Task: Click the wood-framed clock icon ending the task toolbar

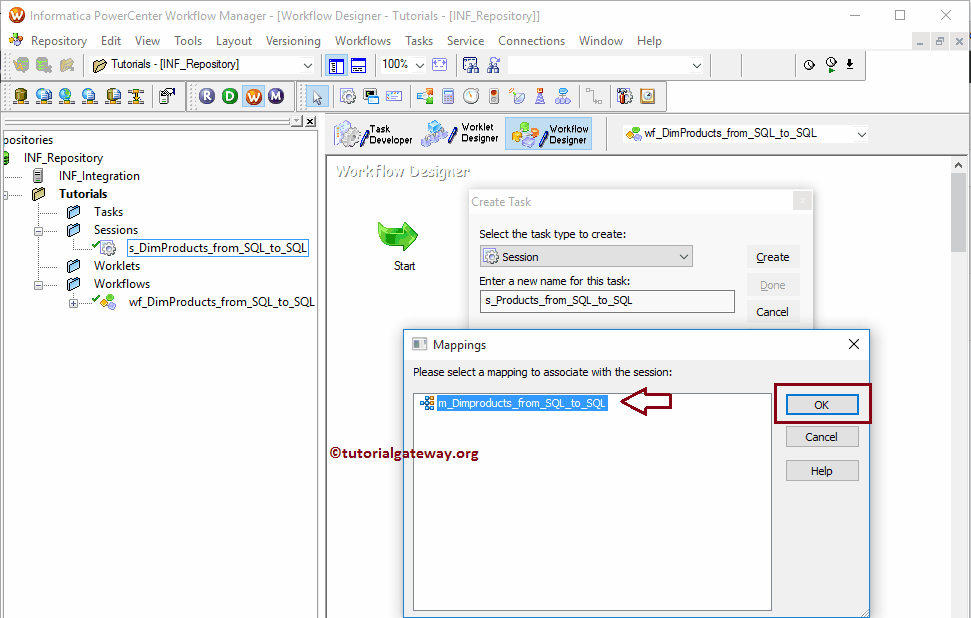Action: pos(648,97)
